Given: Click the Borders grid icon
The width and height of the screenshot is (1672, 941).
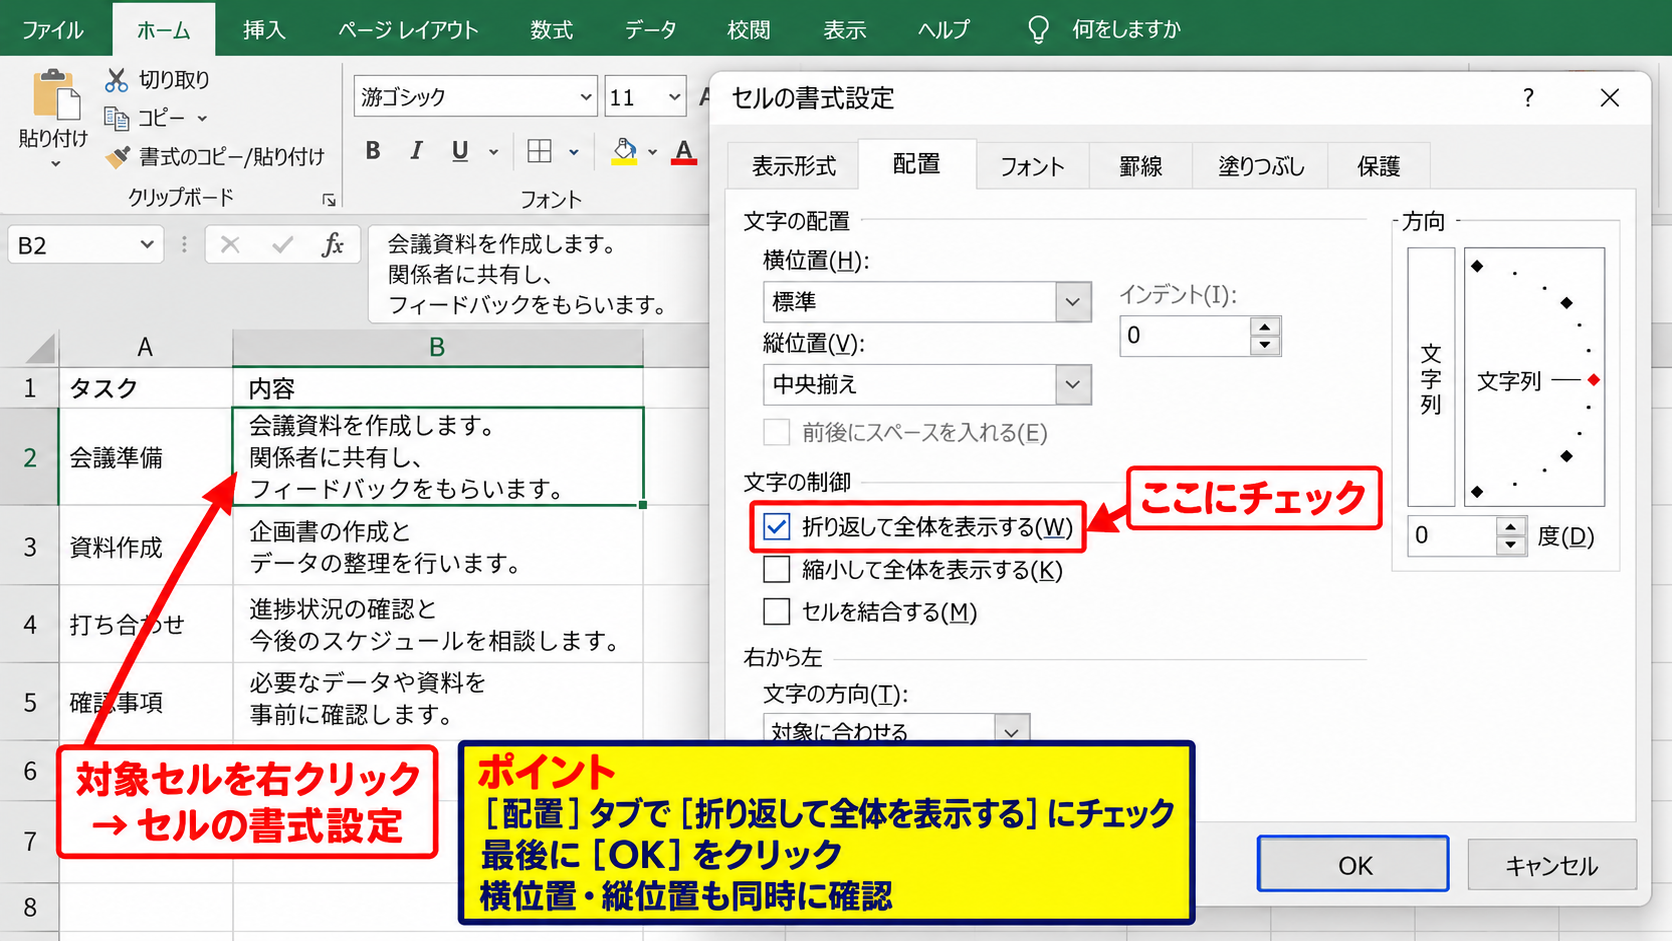Looking at the screenshot, I should 539,151.
